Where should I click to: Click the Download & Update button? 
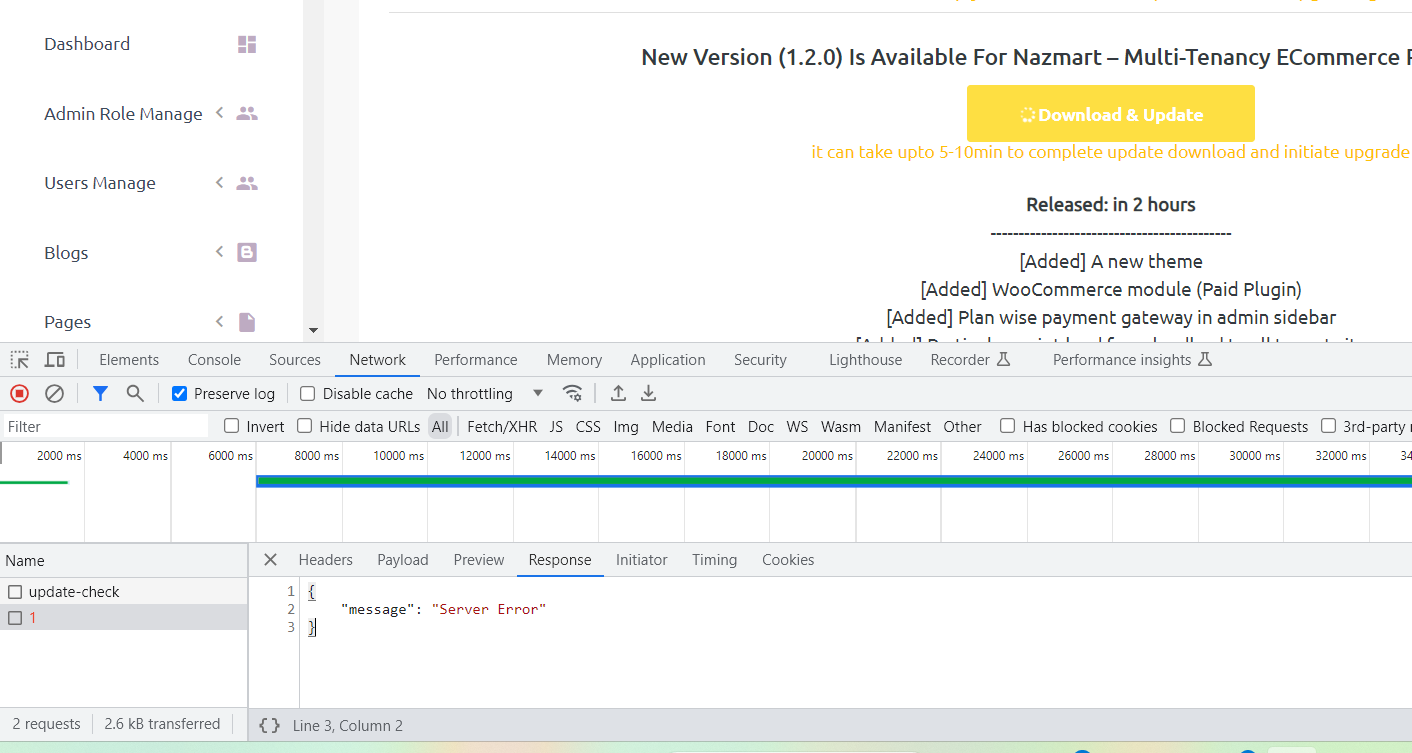pyautogui.click(x=1110, y=114)
